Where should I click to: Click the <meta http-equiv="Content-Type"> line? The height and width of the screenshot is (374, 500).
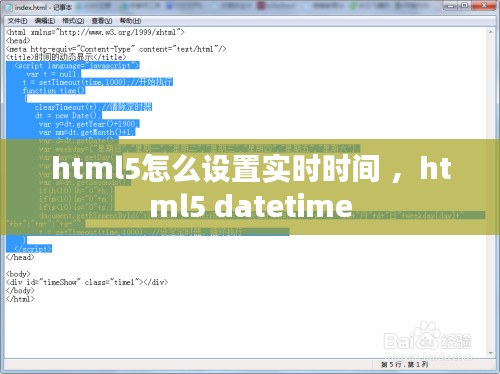click(116, 49)
